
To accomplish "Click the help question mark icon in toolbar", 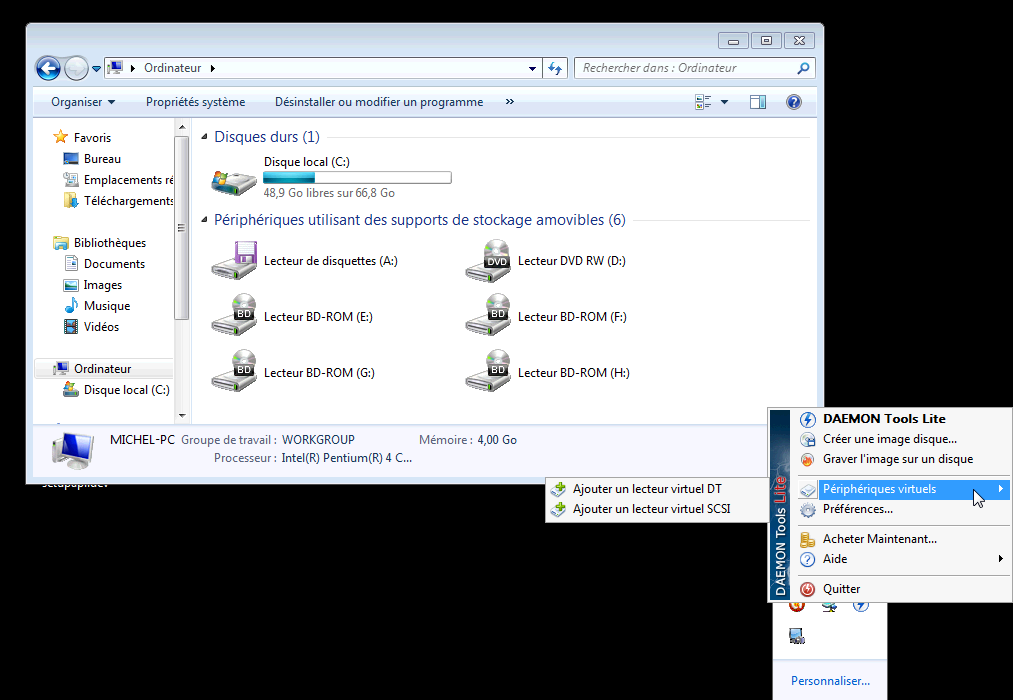I will pyautogui.click(x=794, y=102).
